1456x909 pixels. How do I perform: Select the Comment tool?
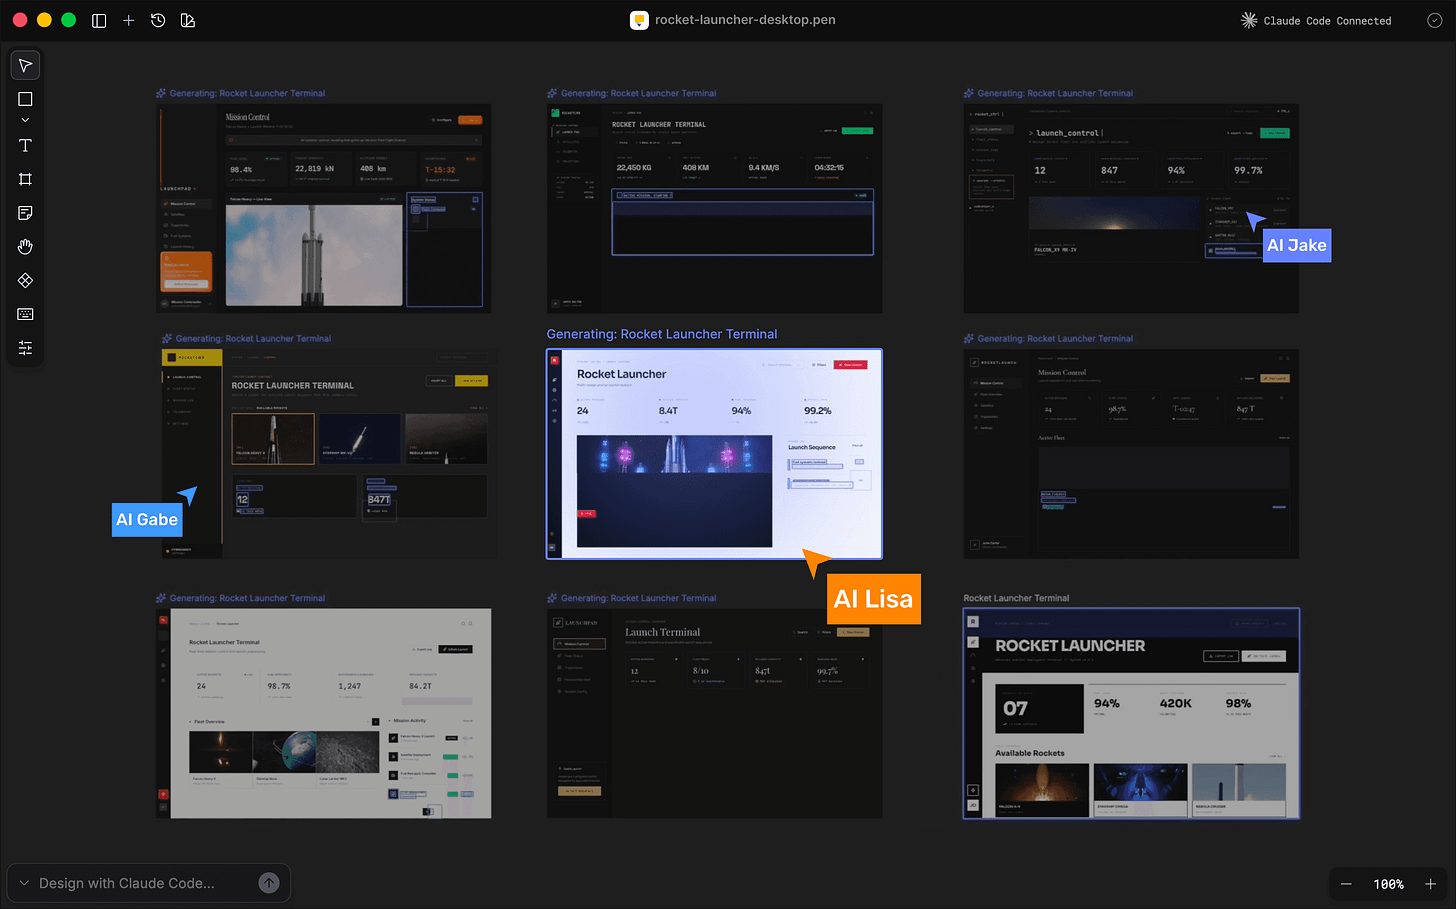pyautogui.click(x=24, y=212)
